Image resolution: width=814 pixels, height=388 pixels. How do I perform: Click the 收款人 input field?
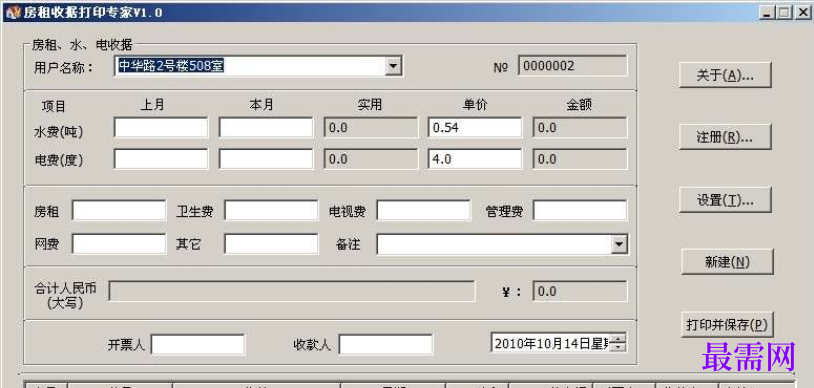386,344
